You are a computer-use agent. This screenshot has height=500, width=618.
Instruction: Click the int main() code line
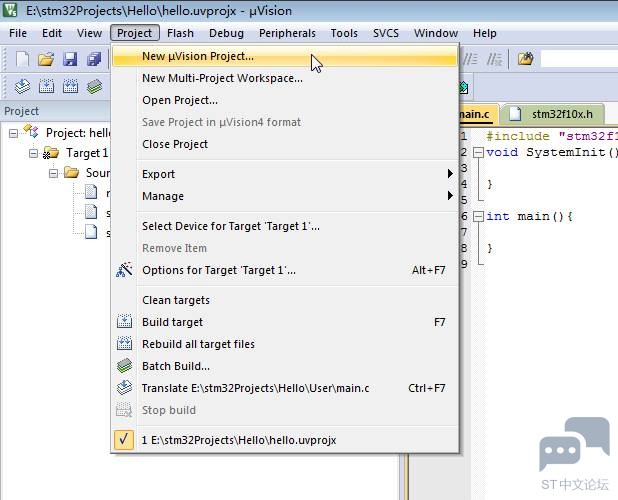tap(529, 216)
